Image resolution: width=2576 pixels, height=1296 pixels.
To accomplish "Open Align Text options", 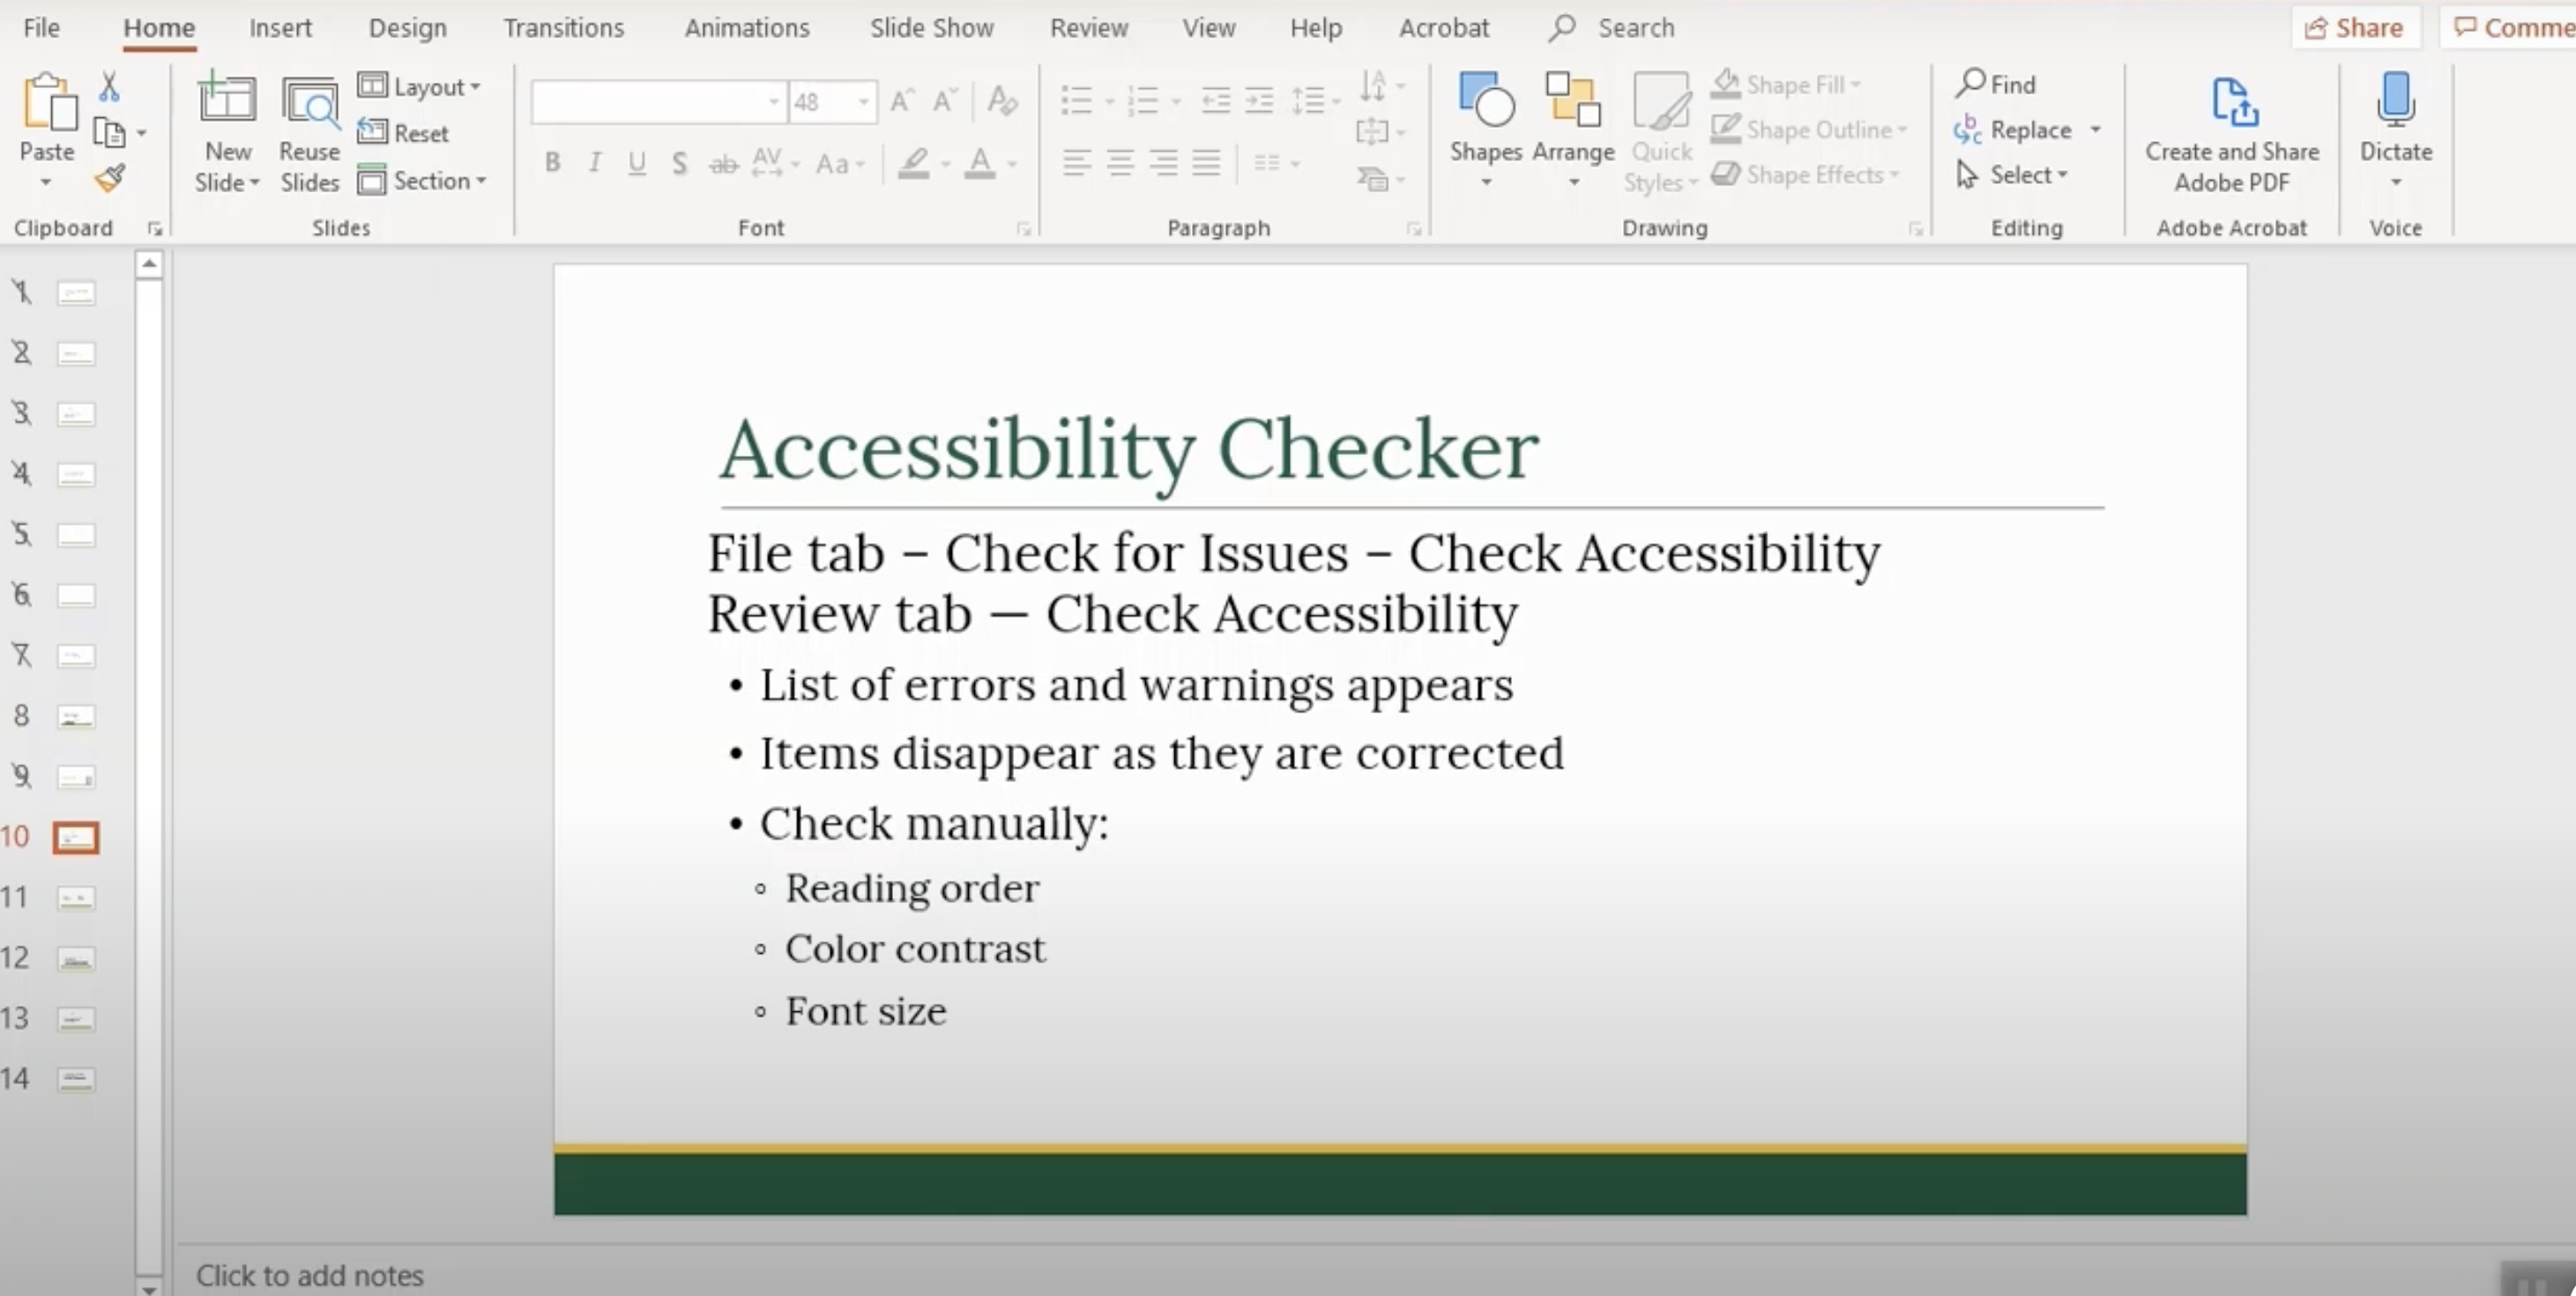I will point(1381,132).
